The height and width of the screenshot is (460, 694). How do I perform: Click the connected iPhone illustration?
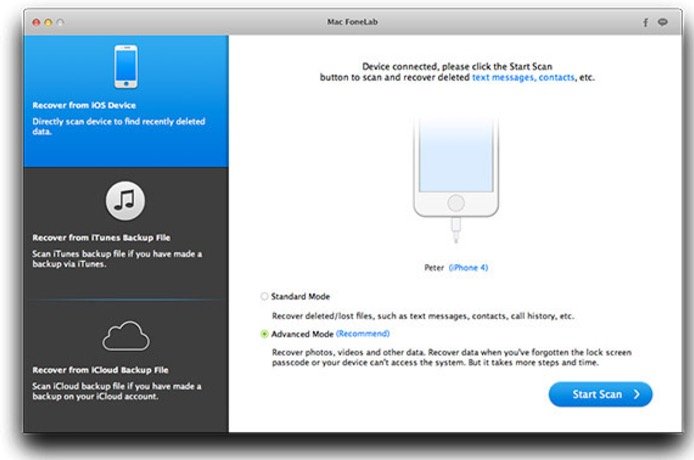456,179
